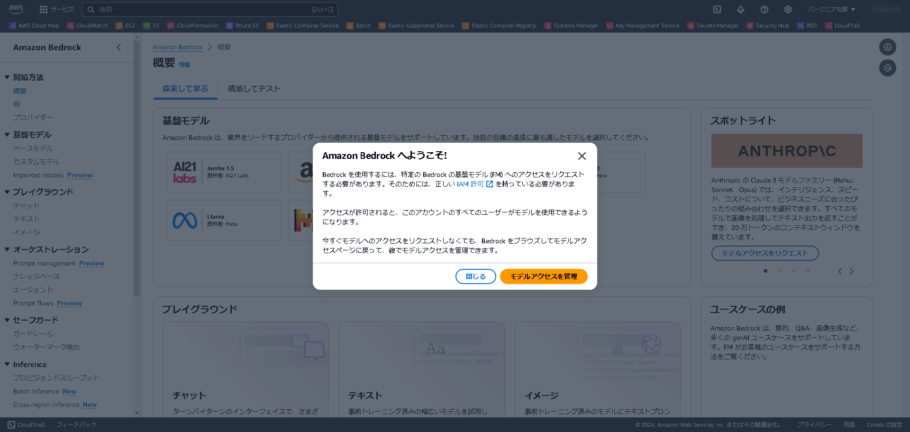Open the Batch shortcut
The width and height of the screenshot is (910, 432).
pos(359,26)
